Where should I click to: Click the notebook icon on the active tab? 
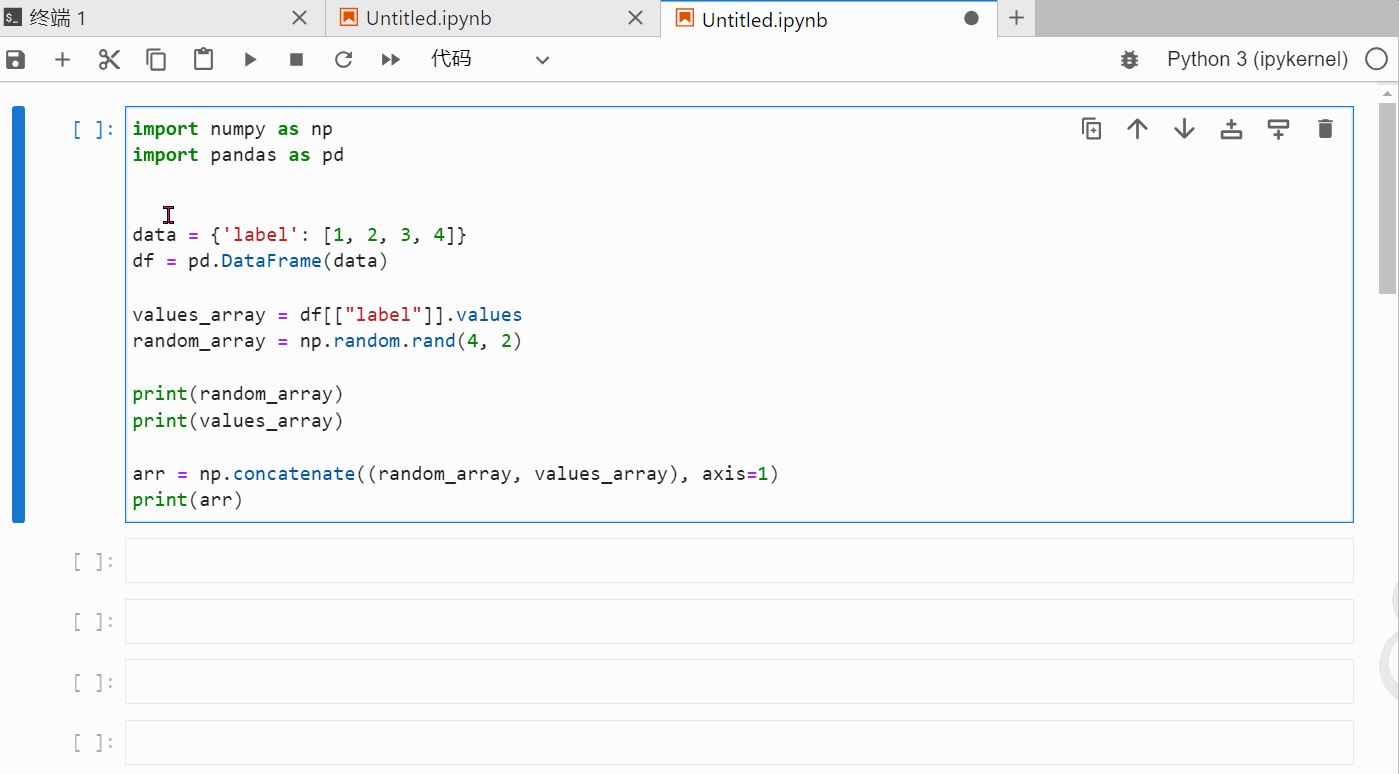[685, 18]
